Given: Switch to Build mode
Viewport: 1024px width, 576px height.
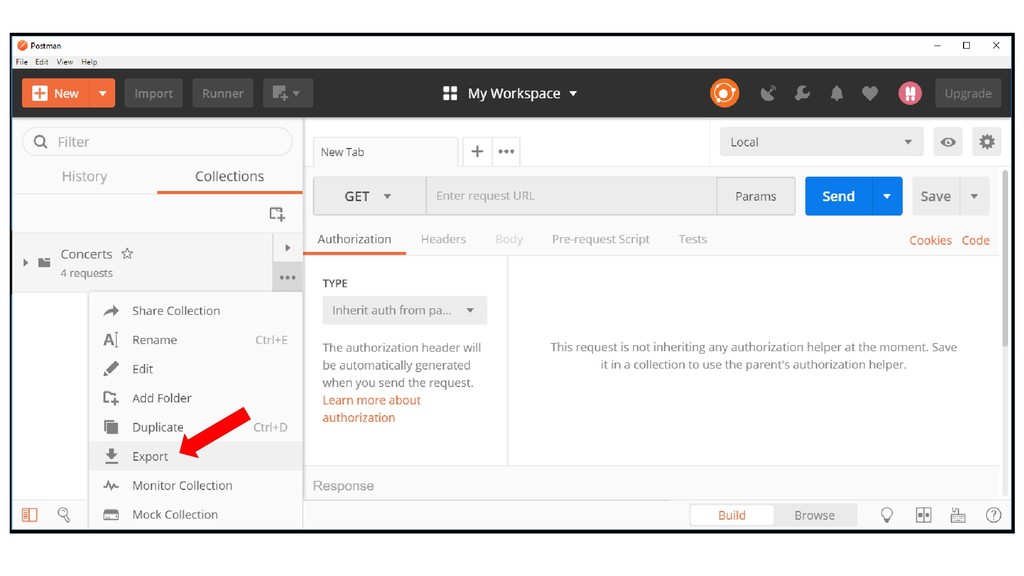Looking at the screenshot, I should (x=731, y=515).
